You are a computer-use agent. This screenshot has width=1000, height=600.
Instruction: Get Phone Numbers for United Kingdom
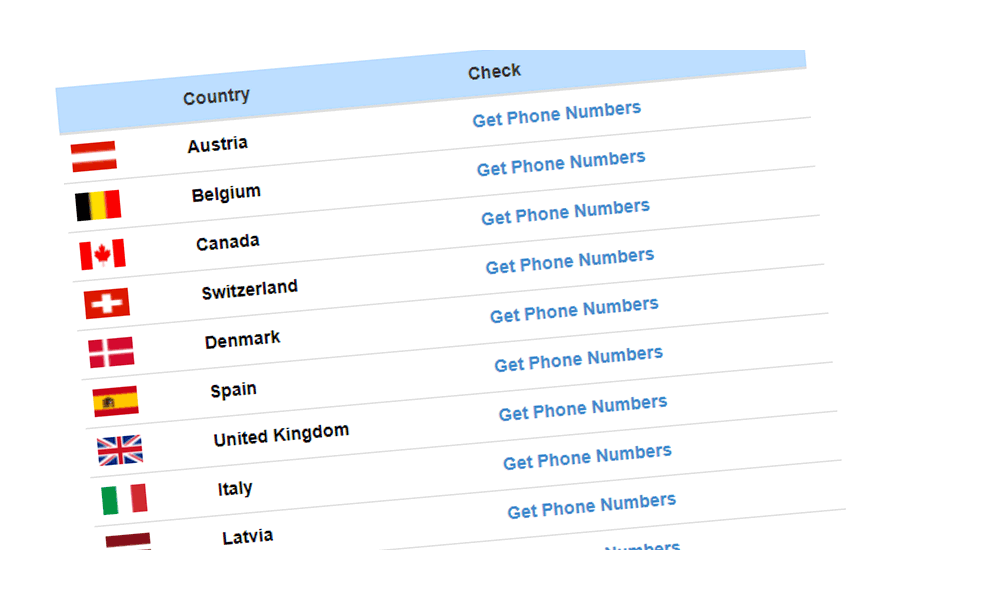point(583,408)
